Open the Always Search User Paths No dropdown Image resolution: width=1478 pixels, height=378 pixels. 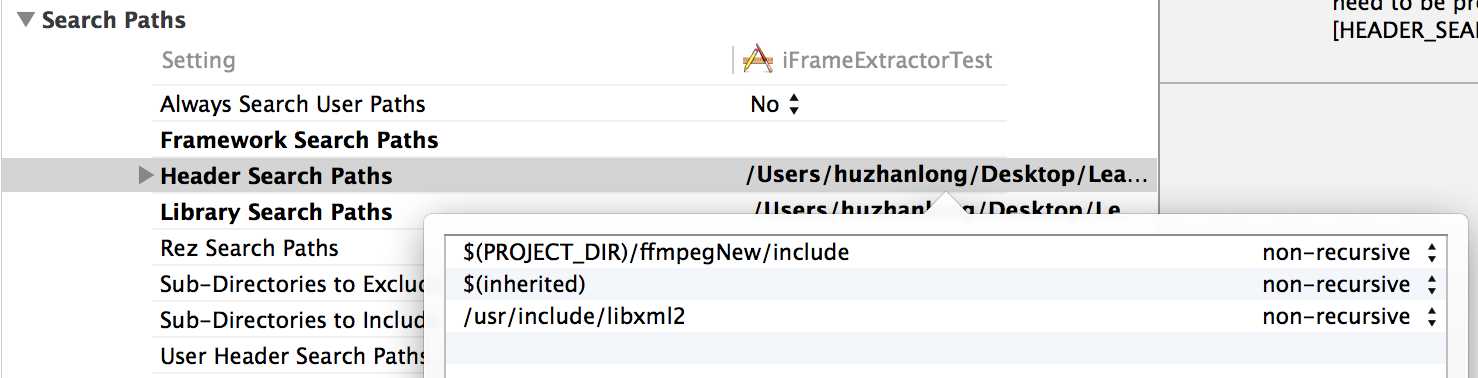775,104
